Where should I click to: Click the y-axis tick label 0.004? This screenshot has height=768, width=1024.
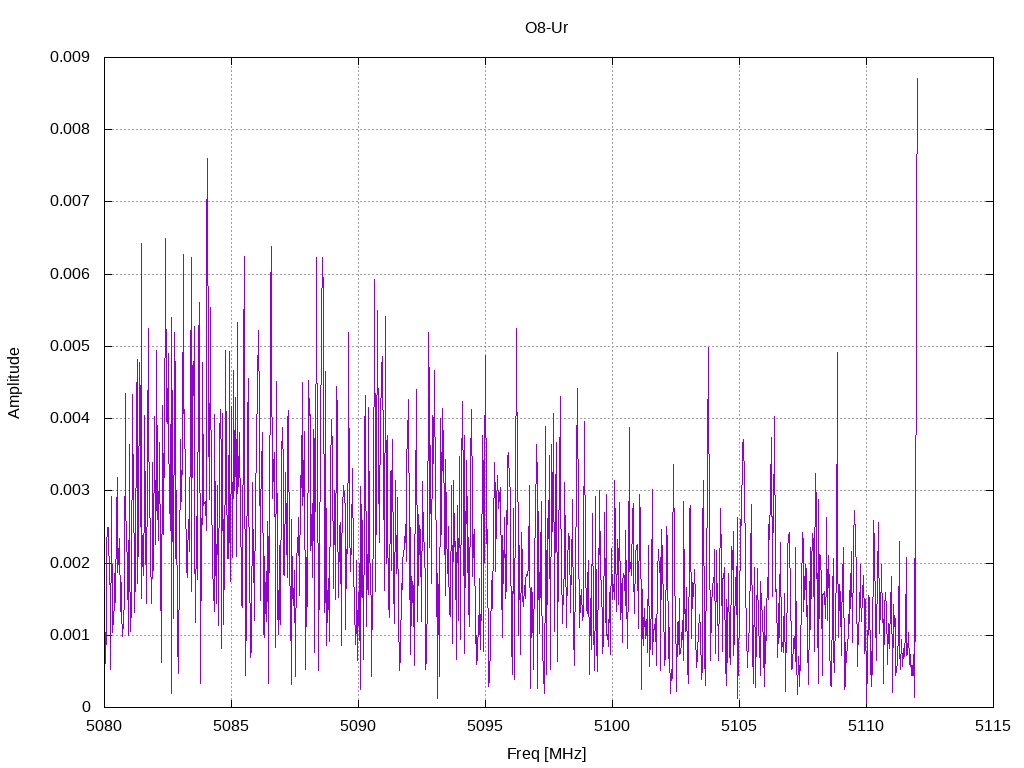[70, 418]
